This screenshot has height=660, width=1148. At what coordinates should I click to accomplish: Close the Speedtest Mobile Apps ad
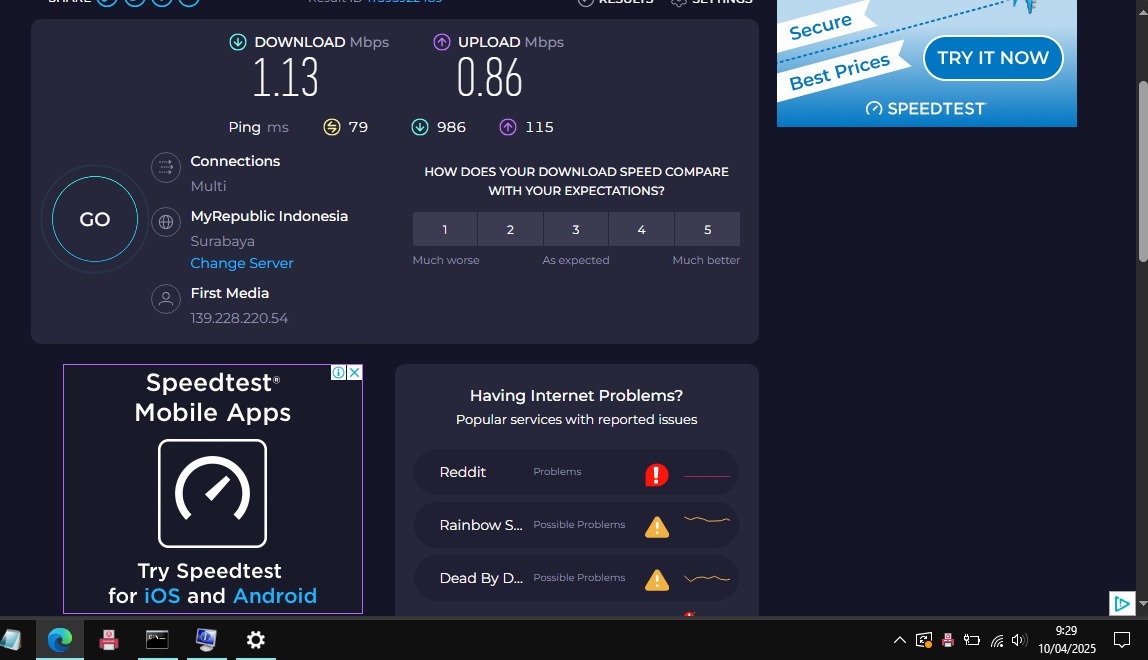(354, 372)
